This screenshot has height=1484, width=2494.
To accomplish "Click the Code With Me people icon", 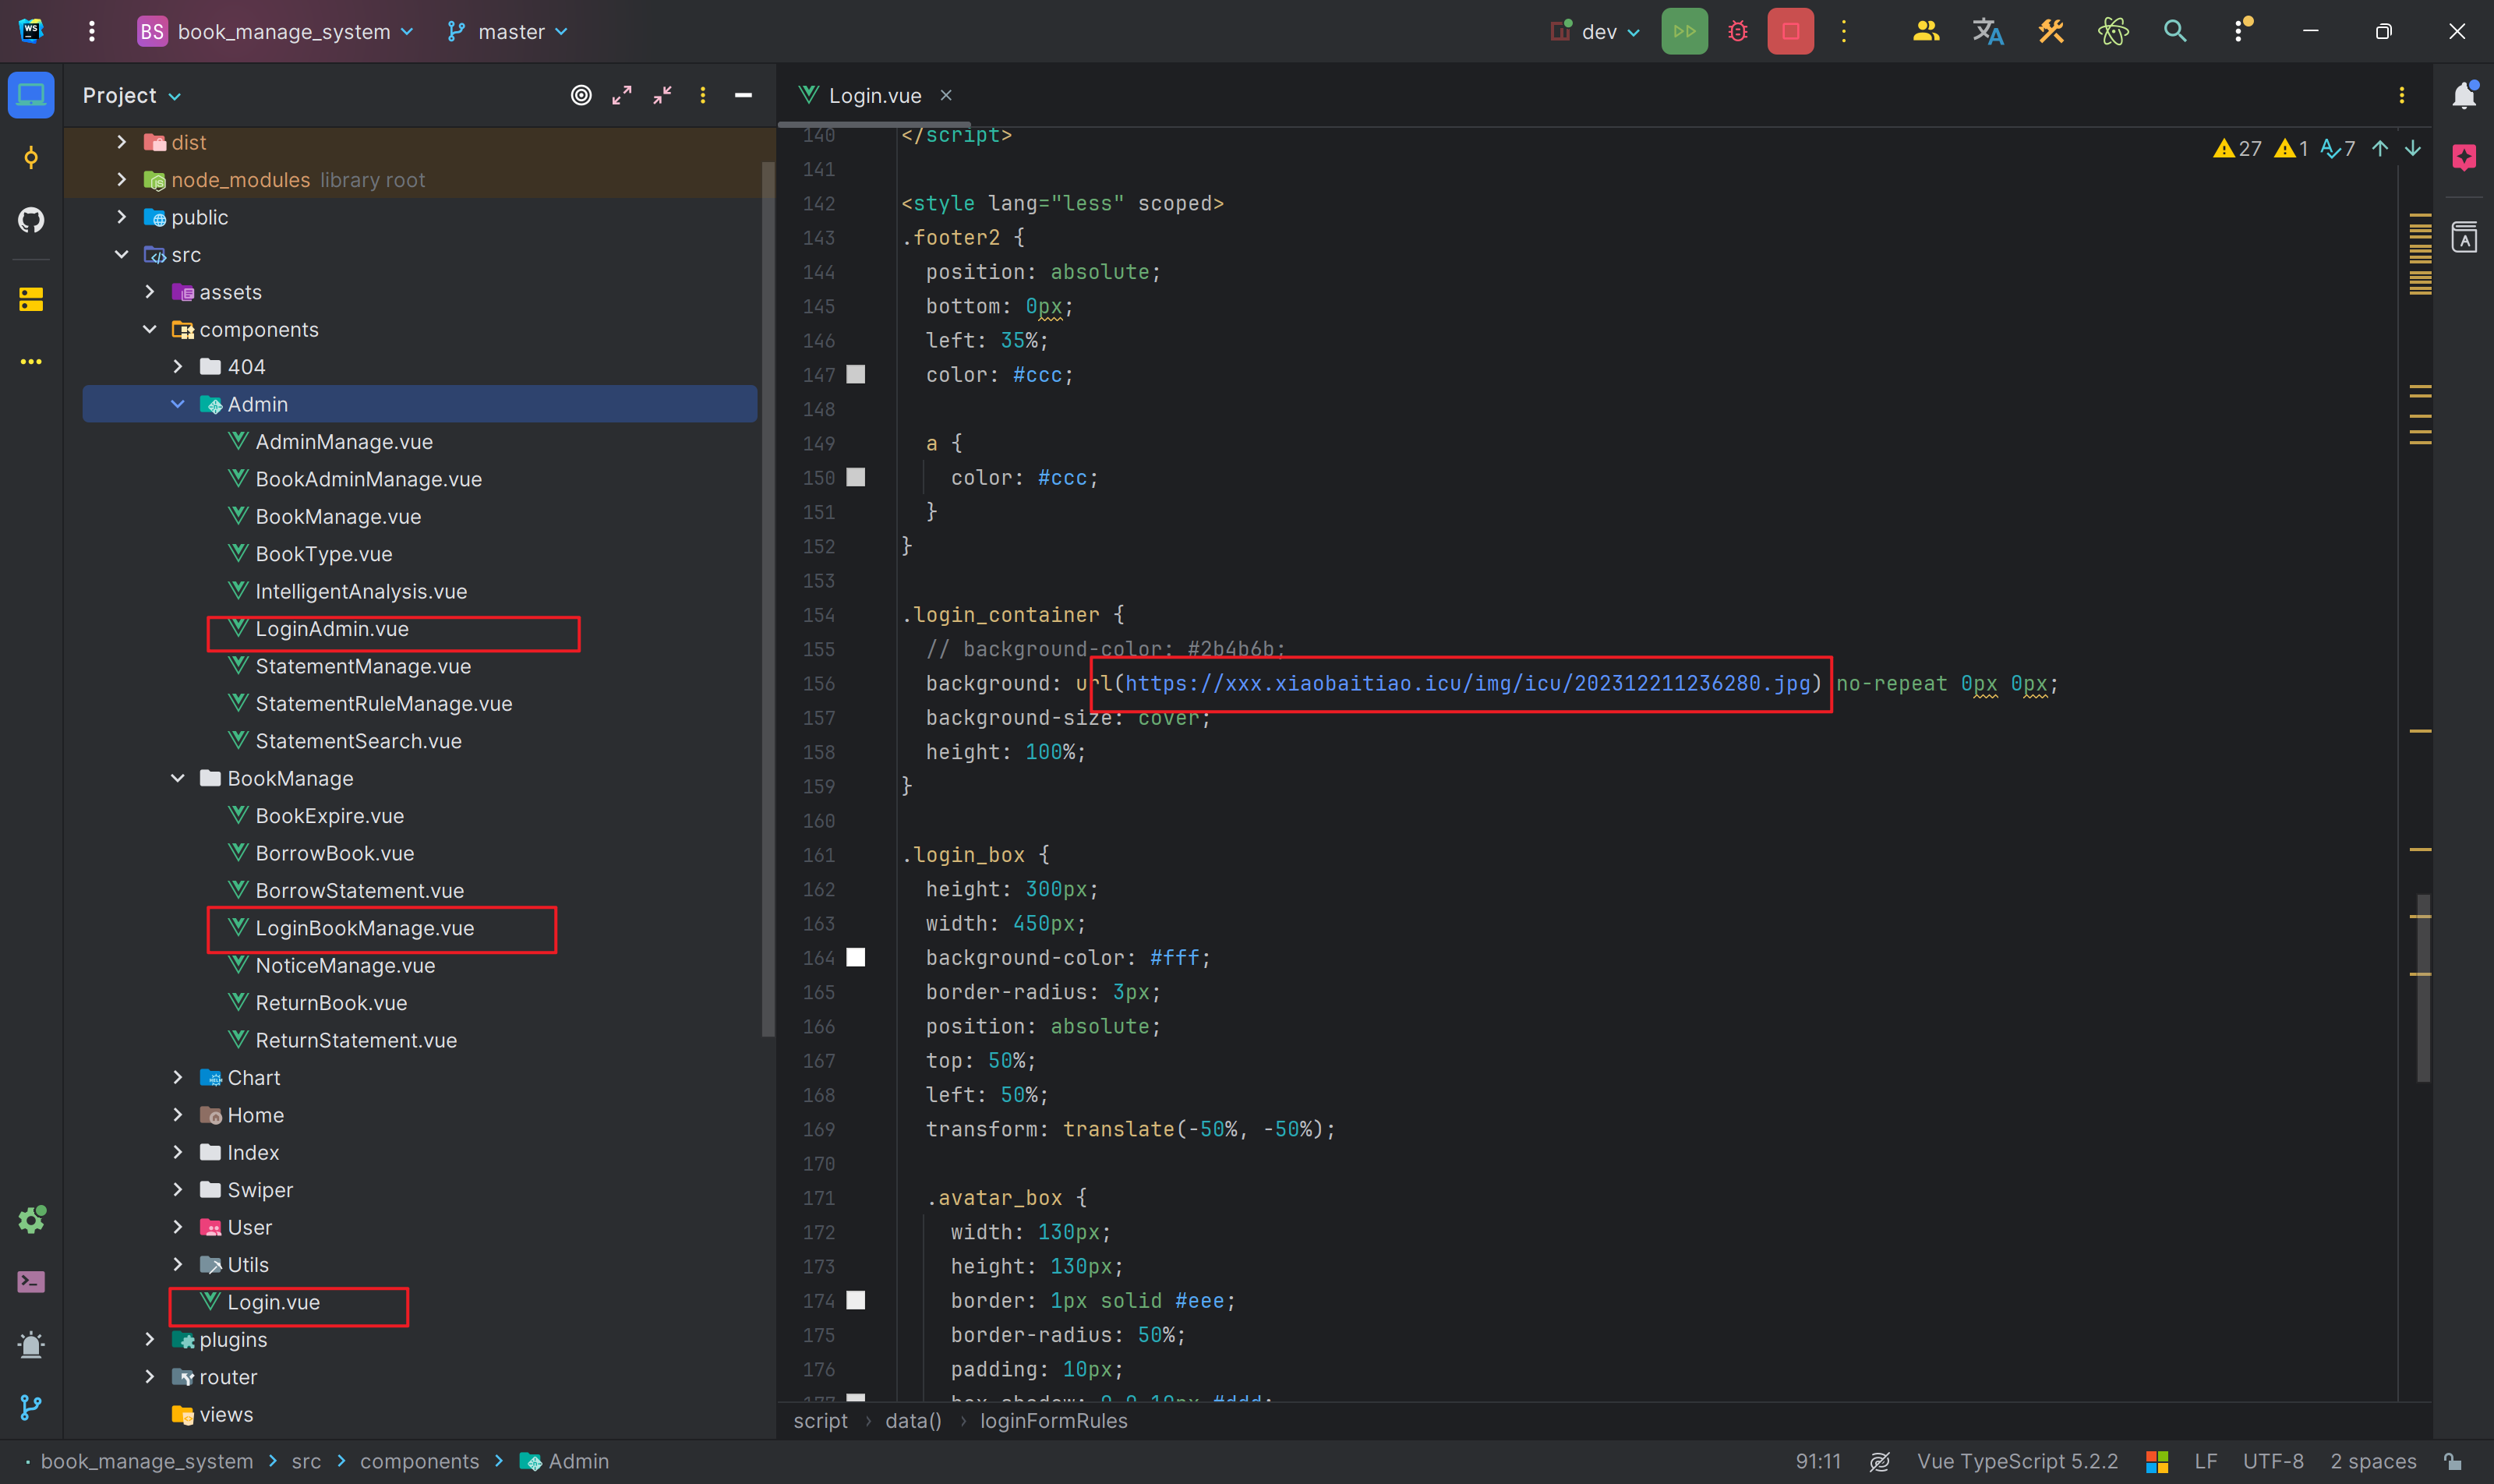I will pyautogui.click(x=1926, y=31).
